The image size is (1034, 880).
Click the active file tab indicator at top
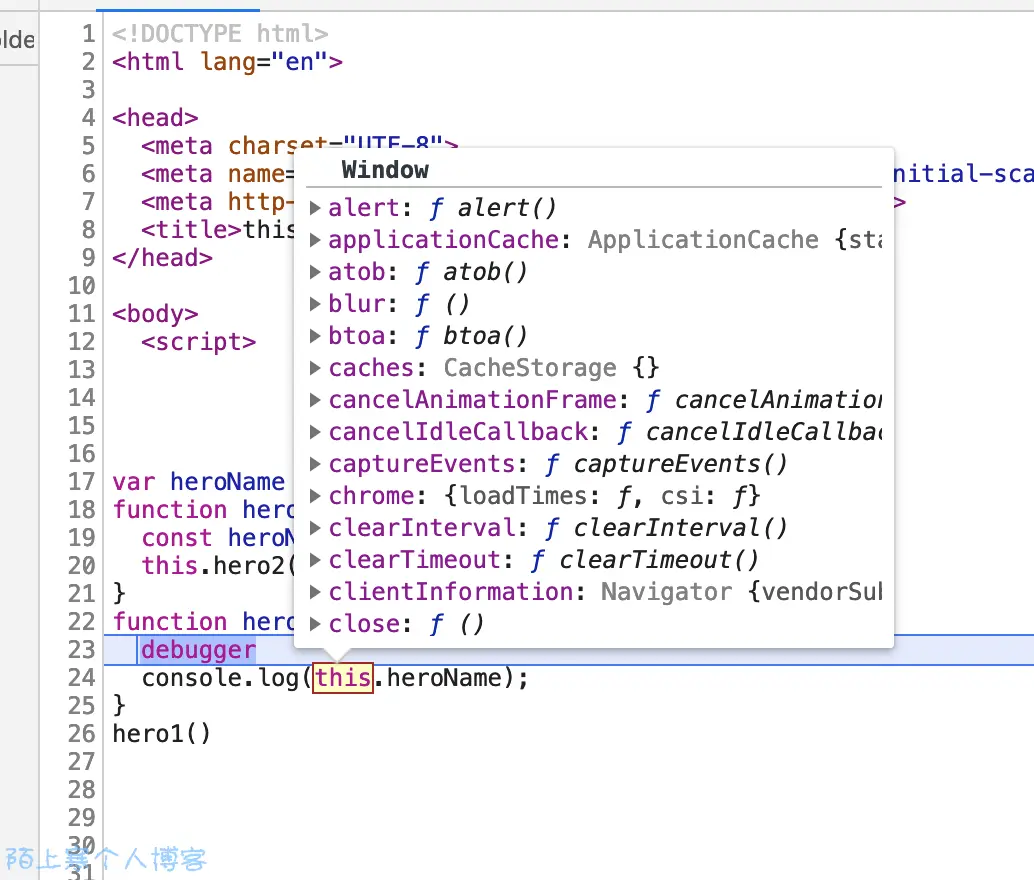click(x=178, y=10)
